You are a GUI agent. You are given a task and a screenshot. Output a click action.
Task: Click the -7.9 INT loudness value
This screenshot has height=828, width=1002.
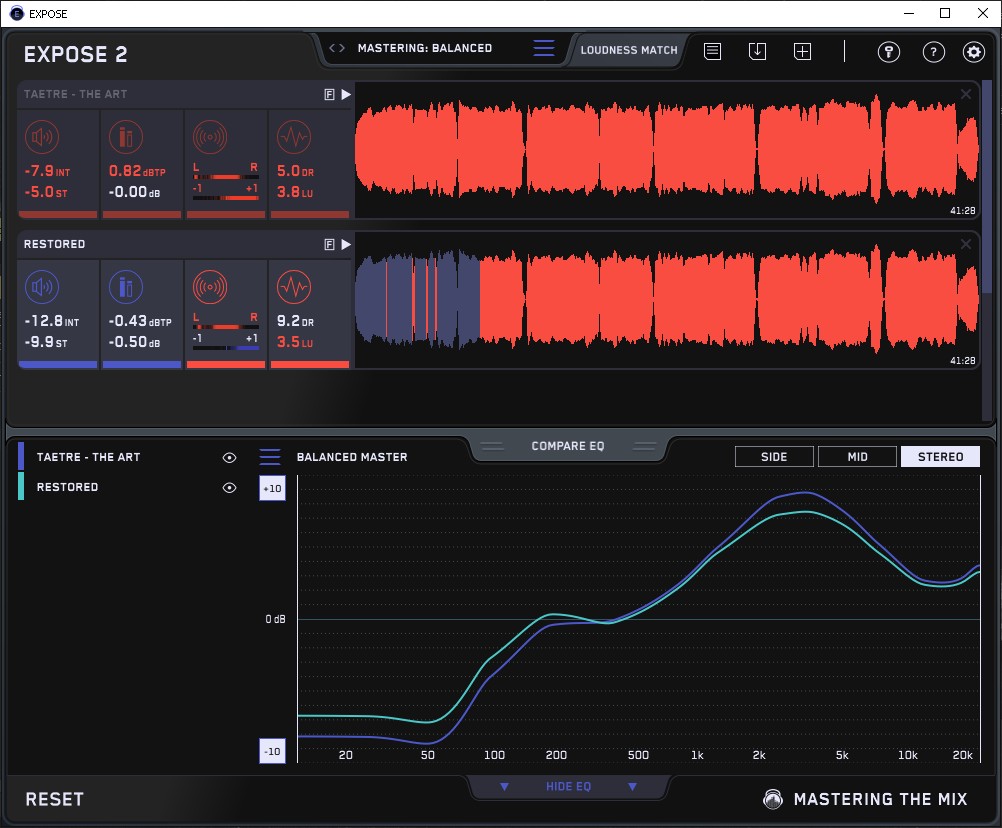(x=47, y=171)
